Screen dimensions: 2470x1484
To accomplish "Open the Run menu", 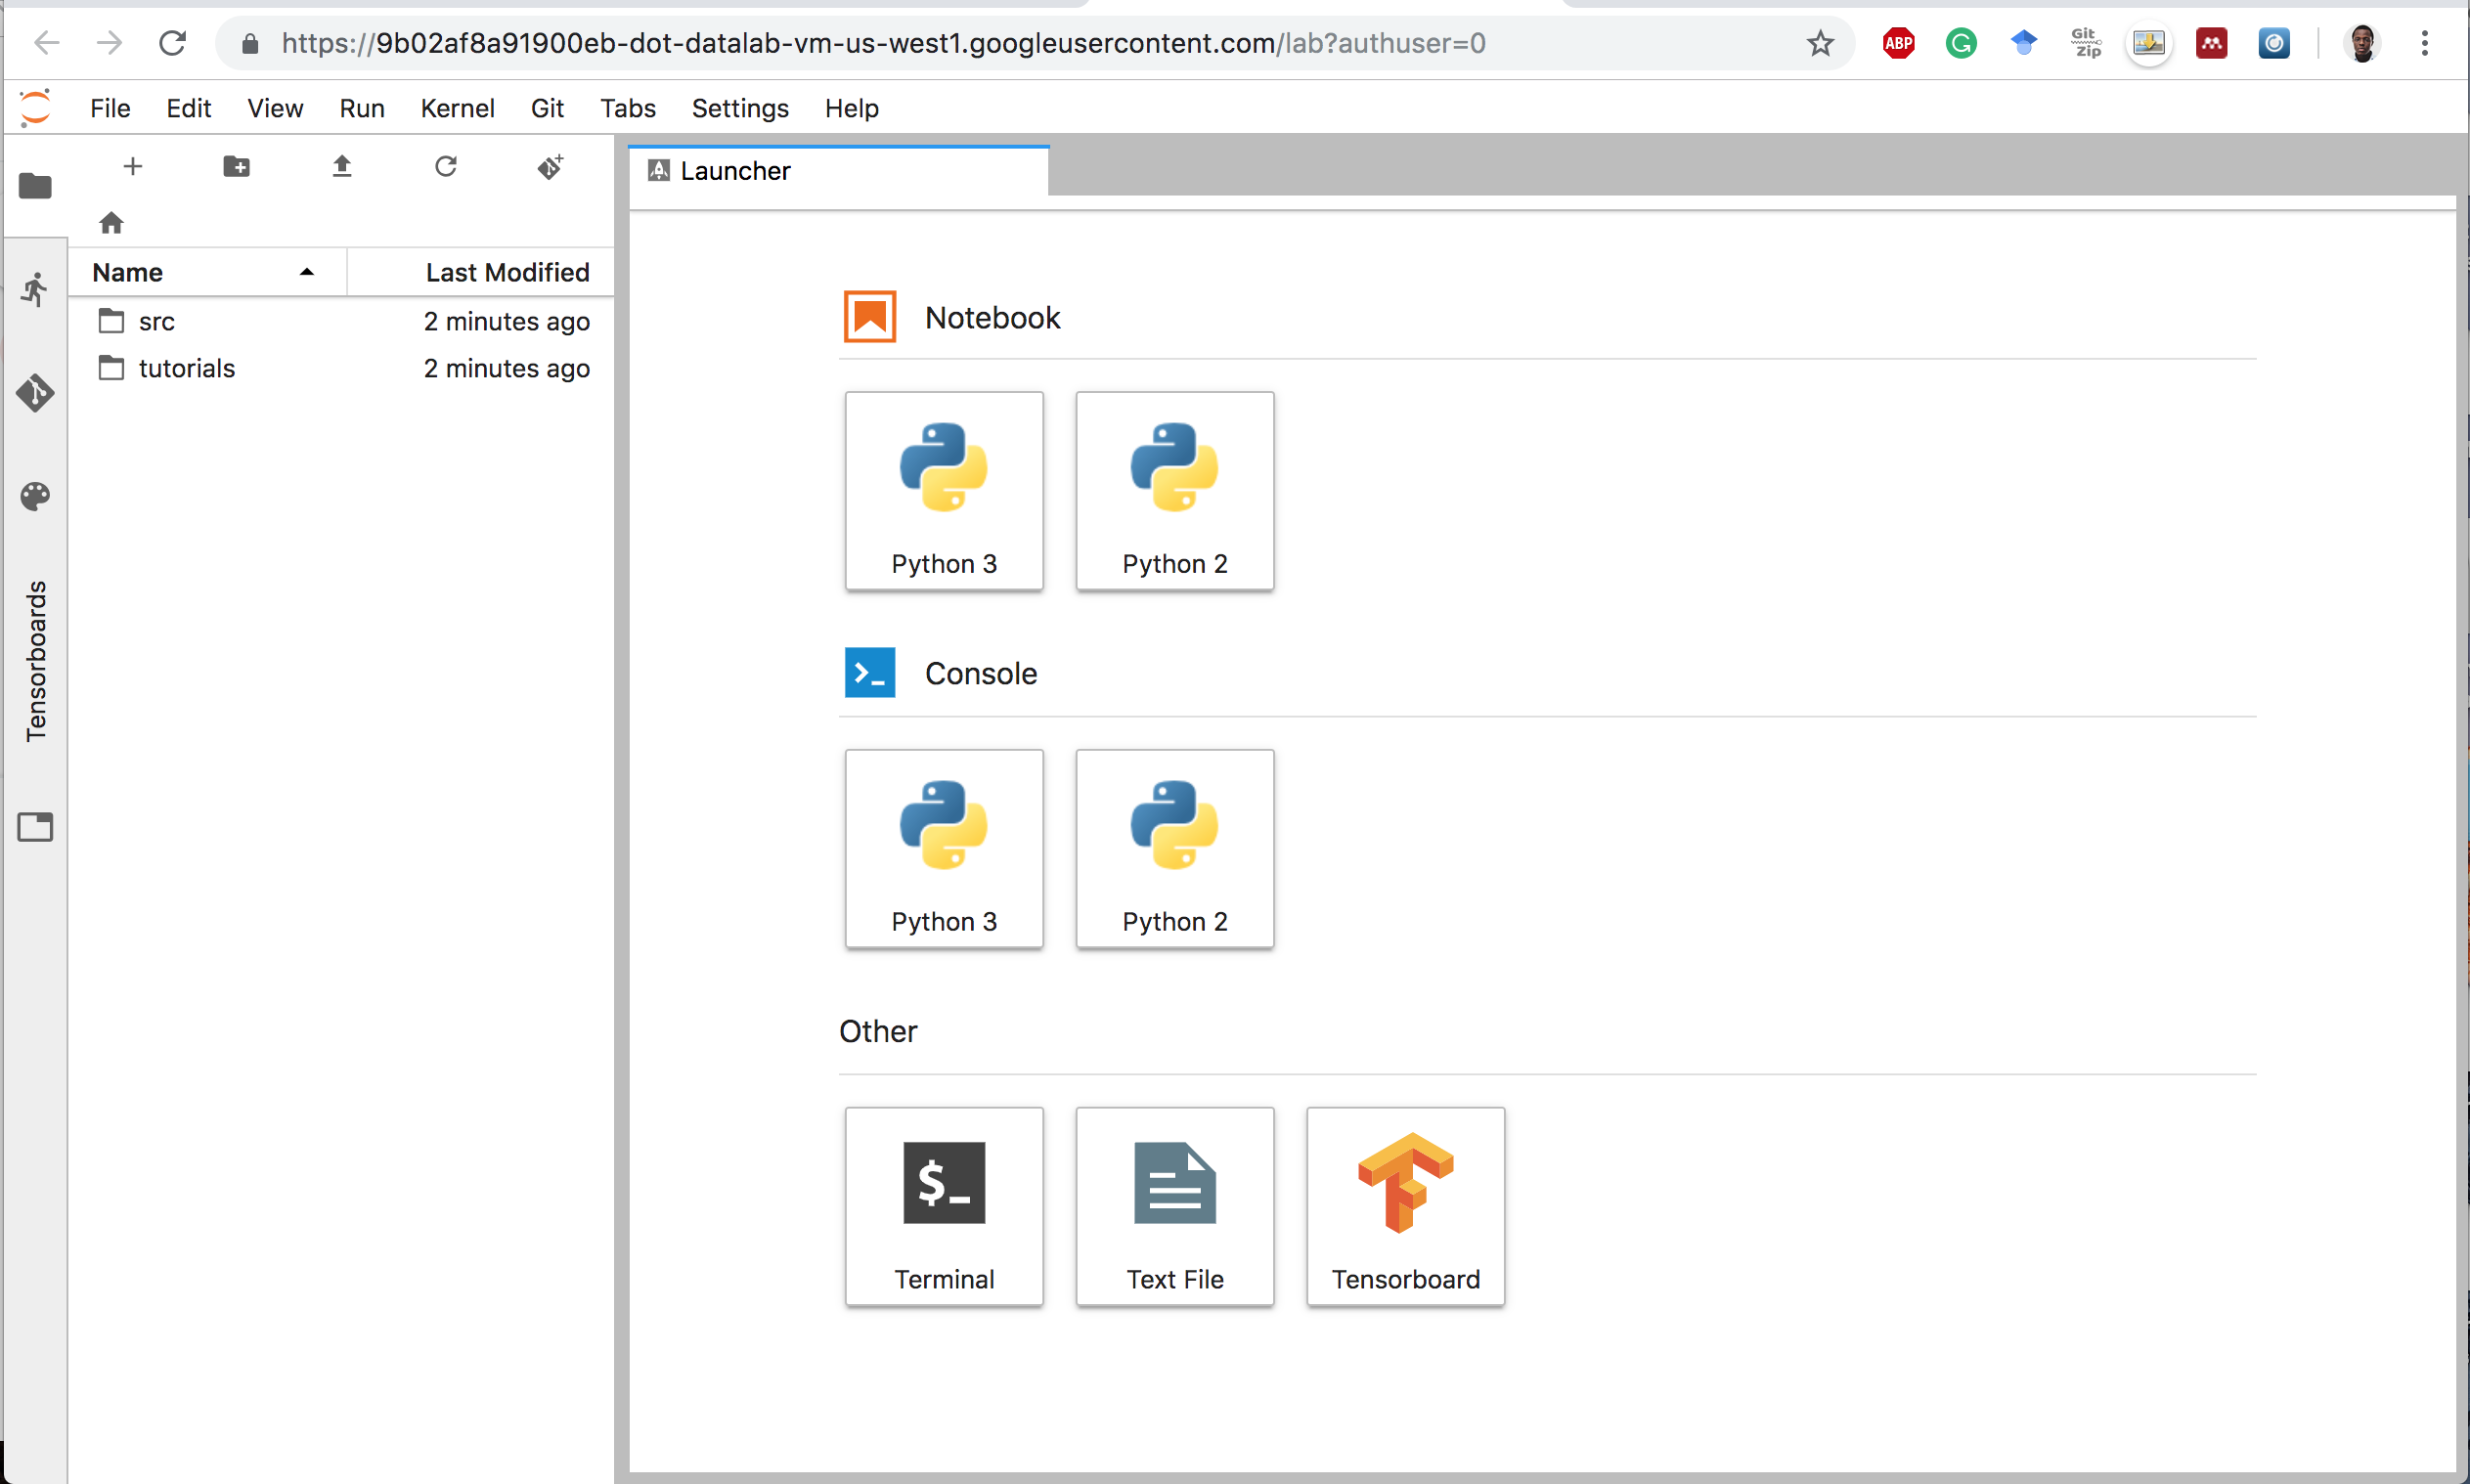I will (x=360, y=108).
